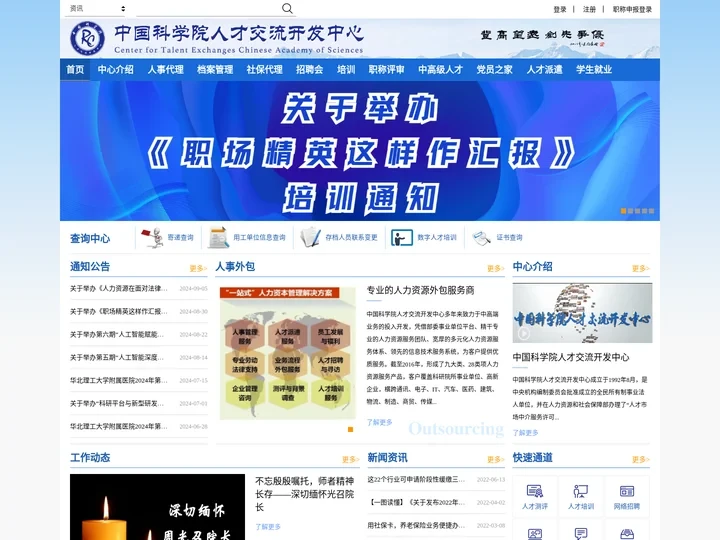The height and width of the screenshot is (540, 720).
Task: Open news 这22个行业可申请阶段性缓缴三...
Action: [416, 479]
